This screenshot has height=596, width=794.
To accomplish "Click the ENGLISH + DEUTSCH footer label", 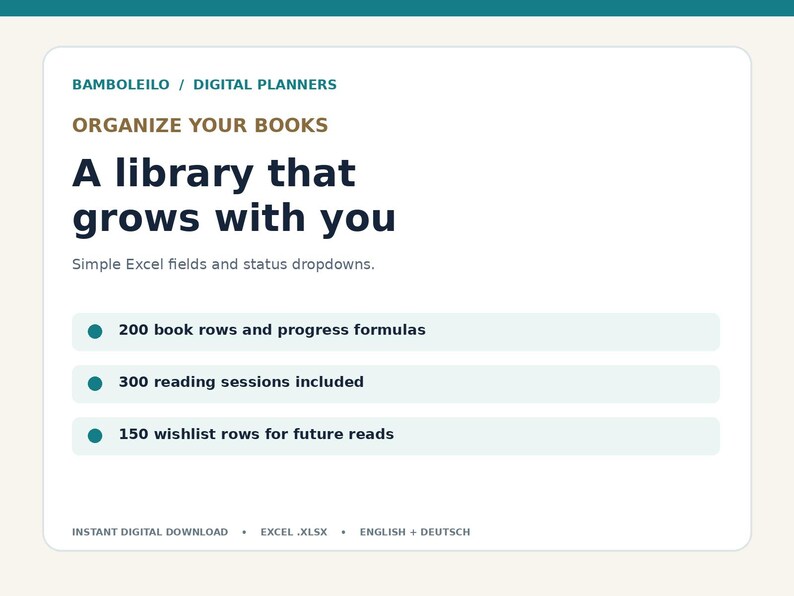I will click(x=415, y=532).
